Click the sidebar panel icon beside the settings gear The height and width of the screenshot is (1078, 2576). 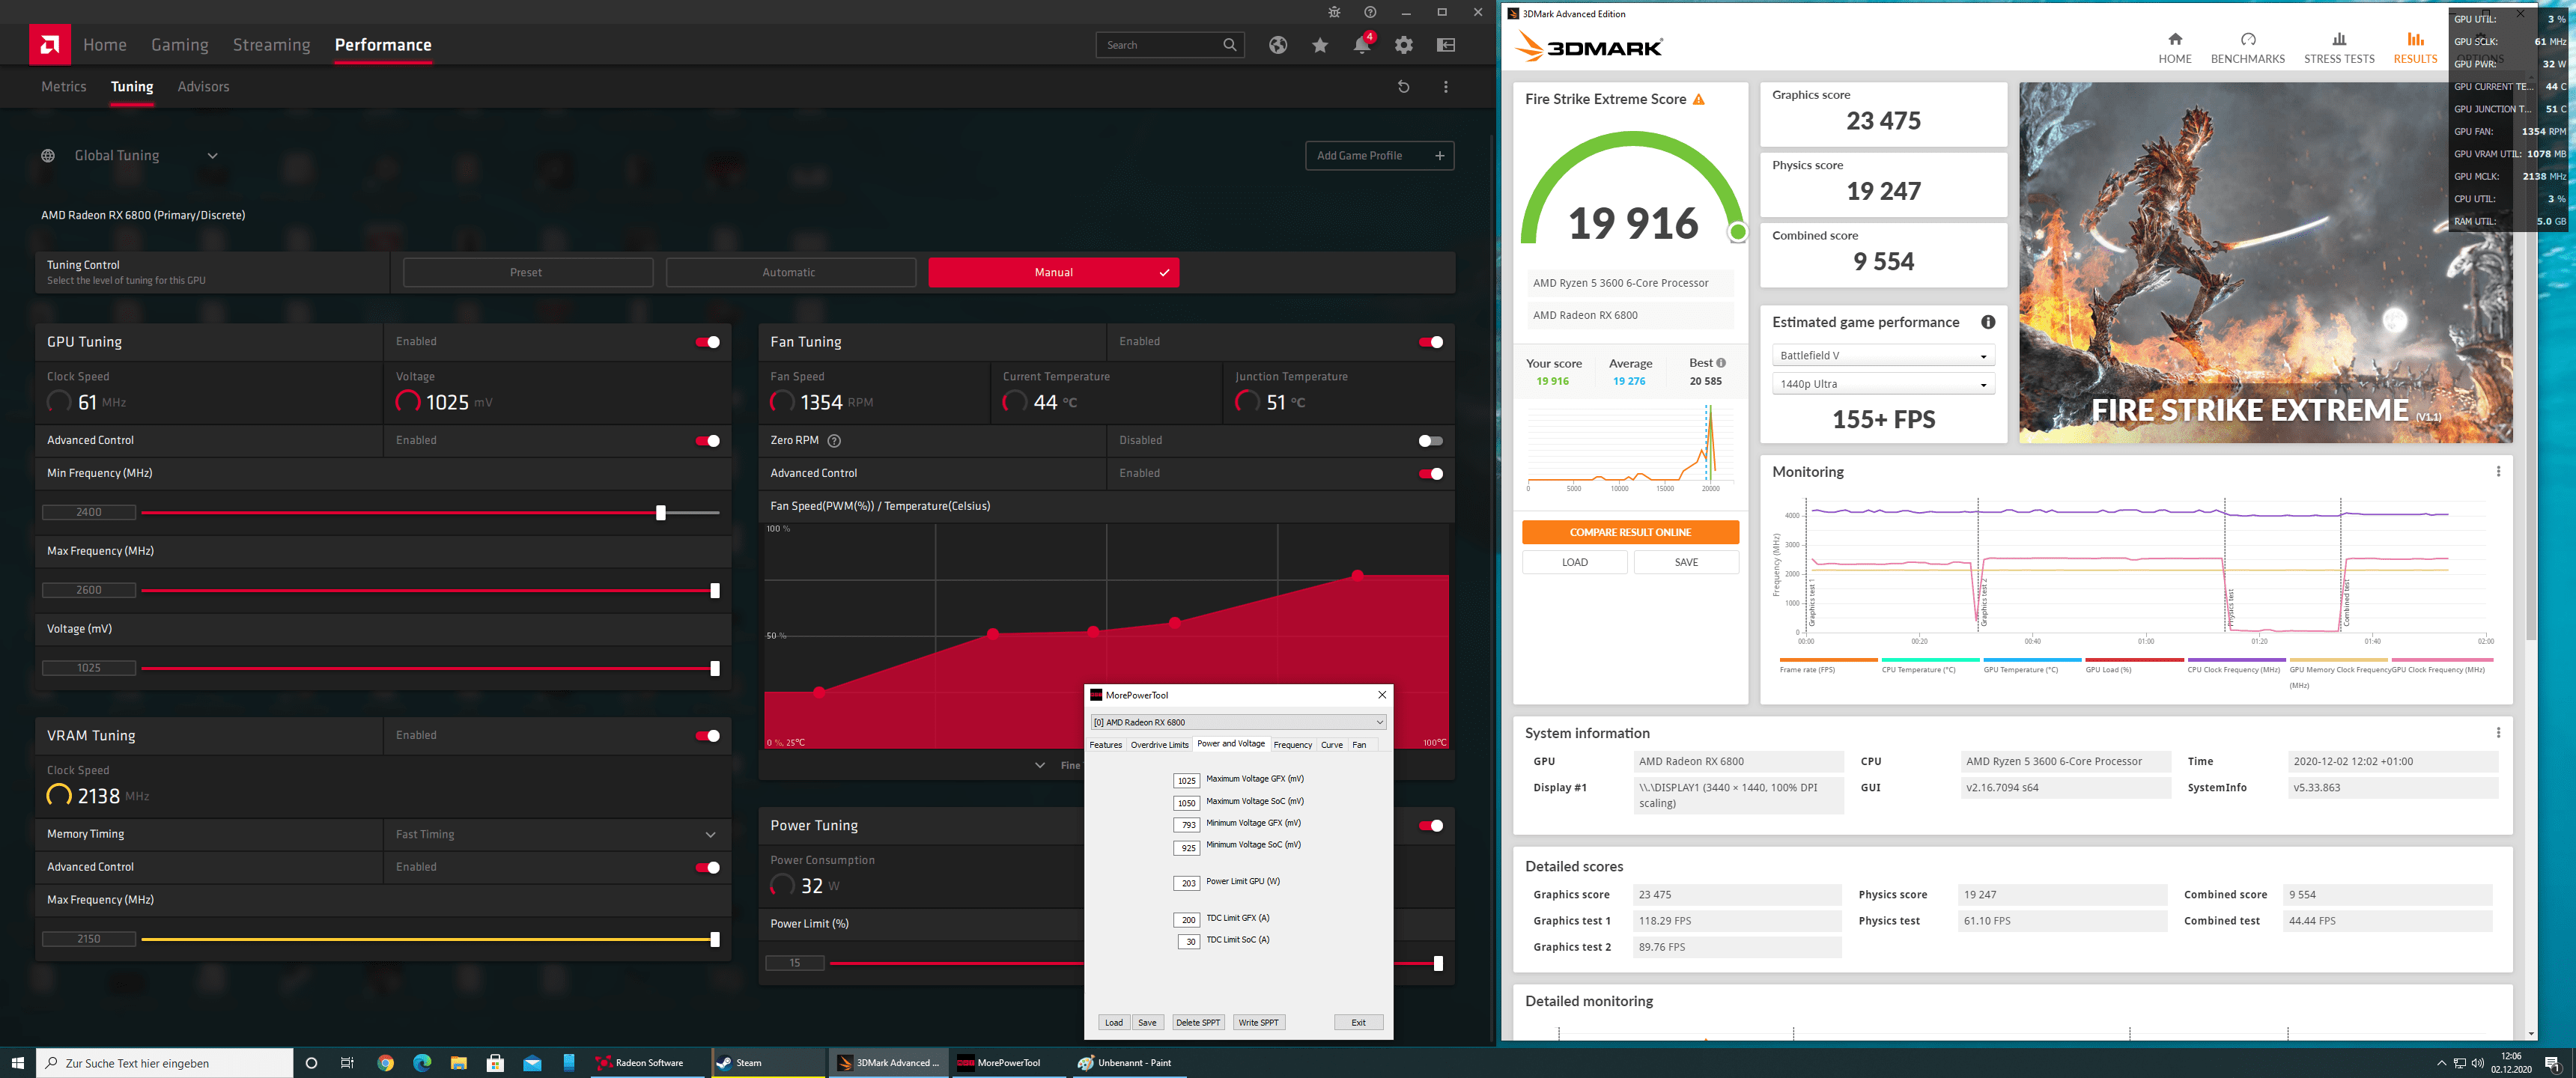1445,45
